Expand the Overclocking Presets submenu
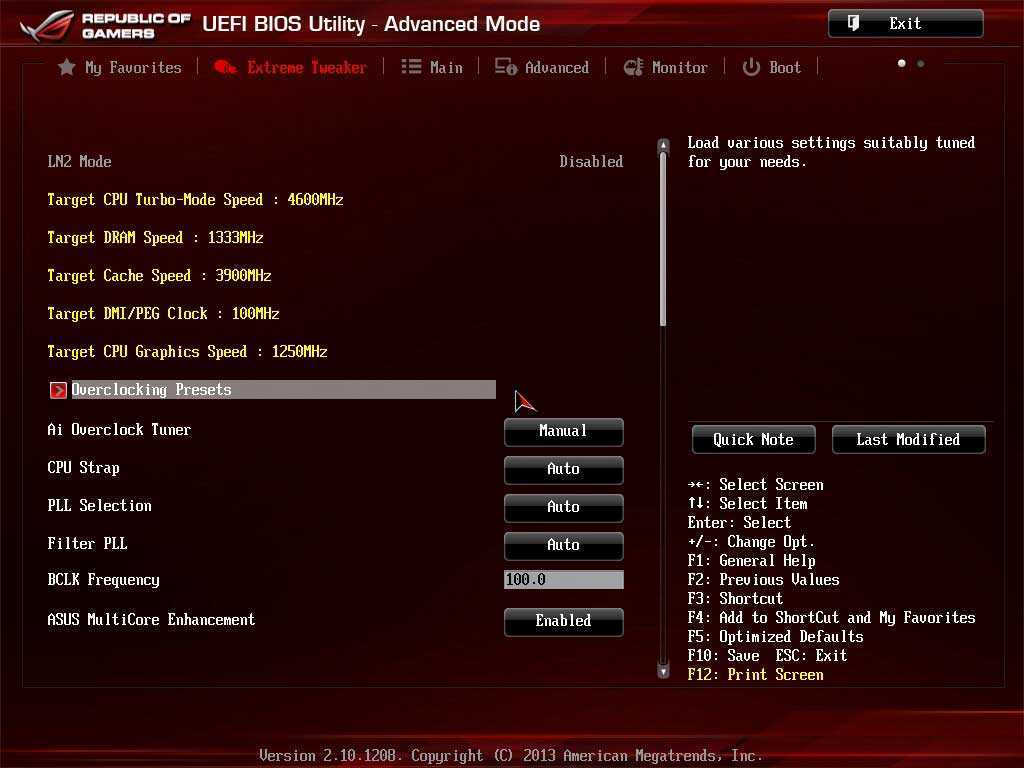 pyautogui.click(x=280, y=390)
